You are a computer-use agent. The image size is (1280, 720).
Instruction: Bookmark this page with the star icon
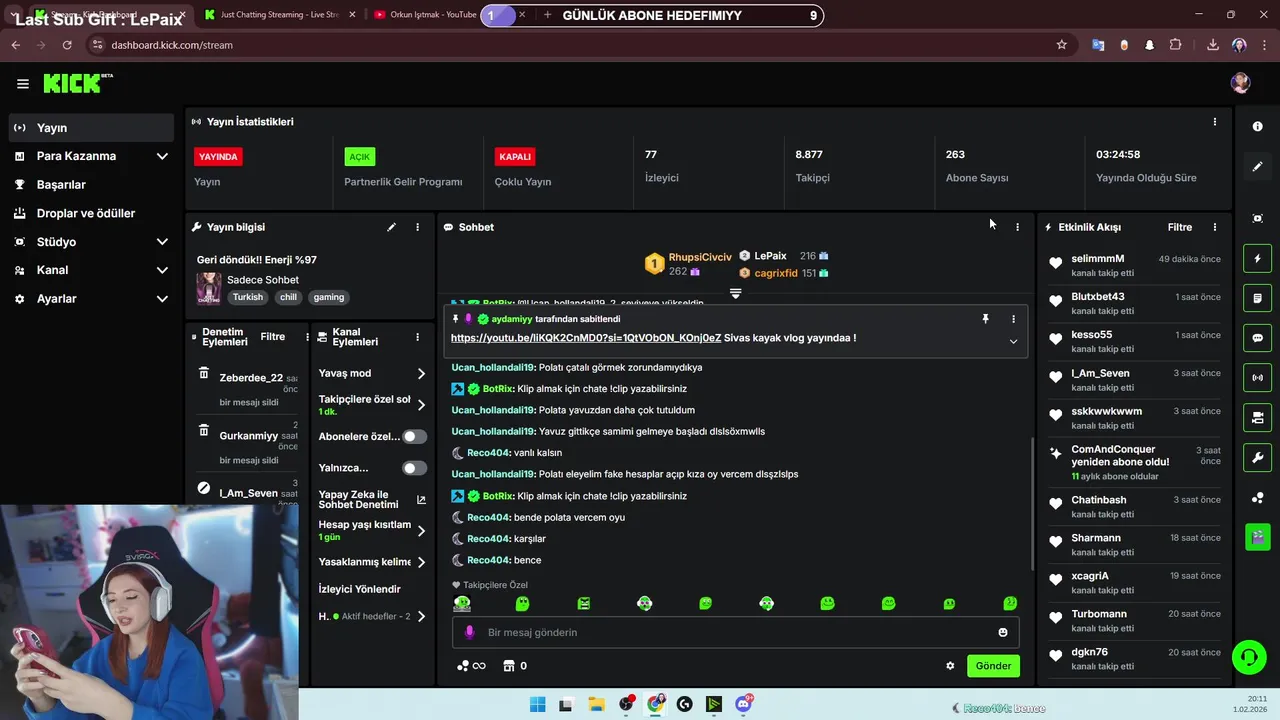1061,45
